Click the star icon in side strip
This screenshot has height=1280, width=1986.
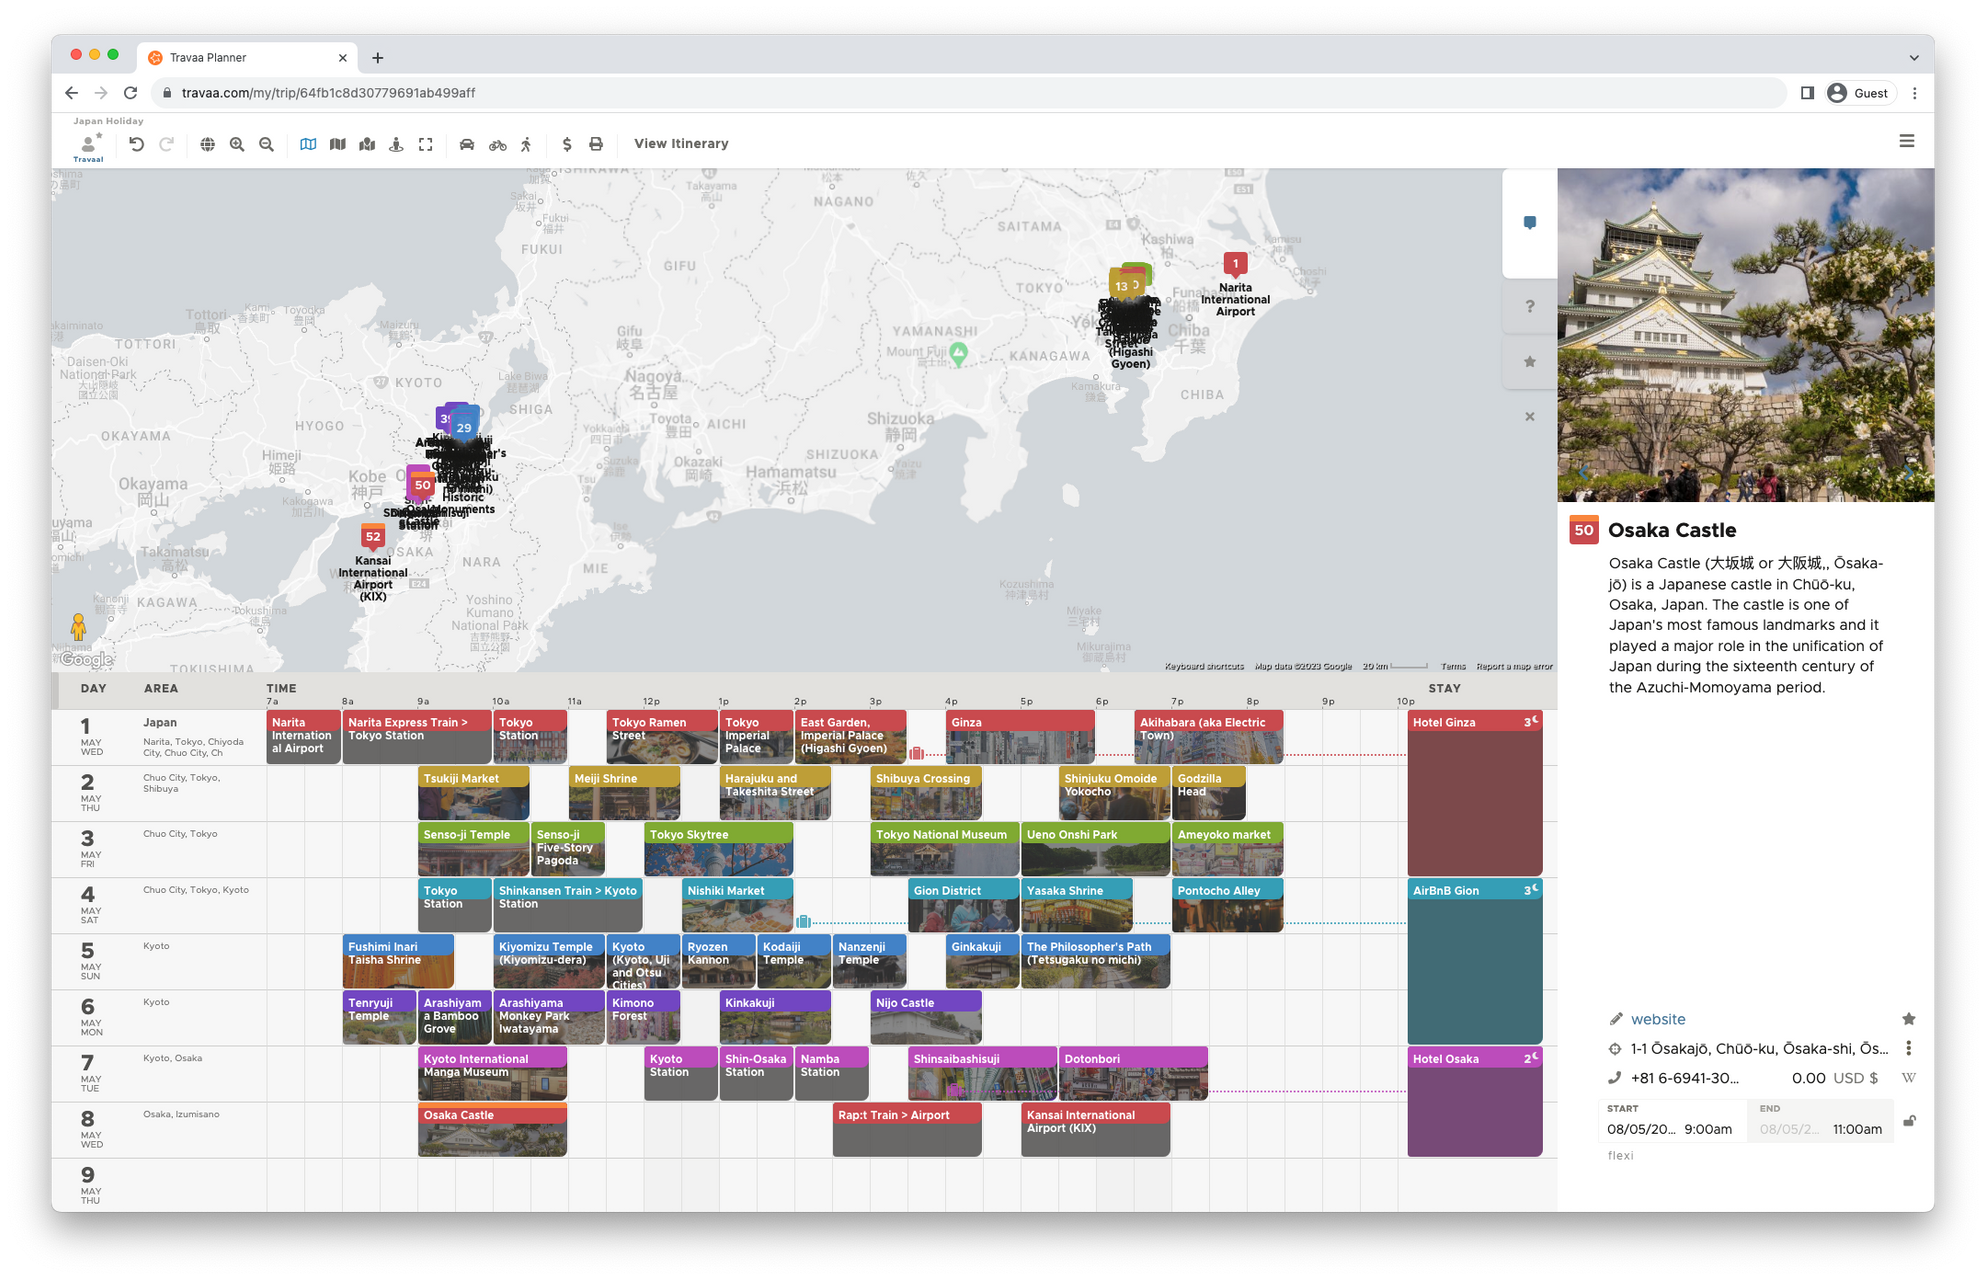point(1529,362)
